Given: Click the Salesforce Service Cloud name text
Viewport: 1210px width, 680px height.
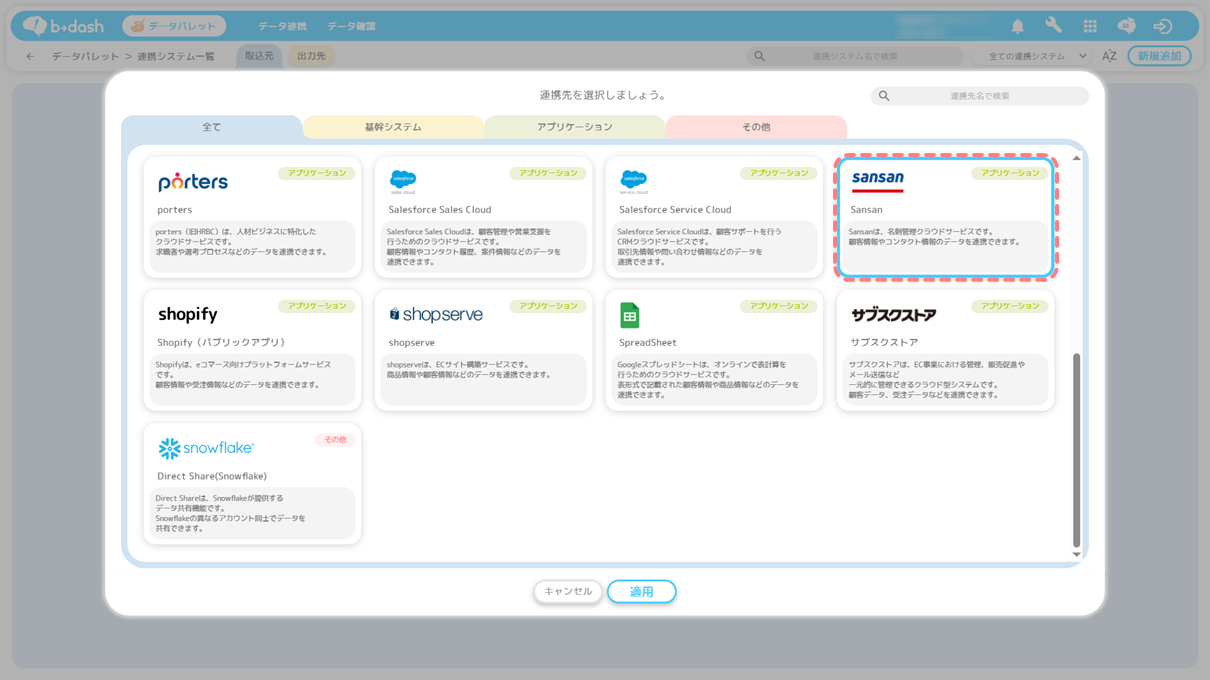Looking at the screenshot, I should point(675,210).
